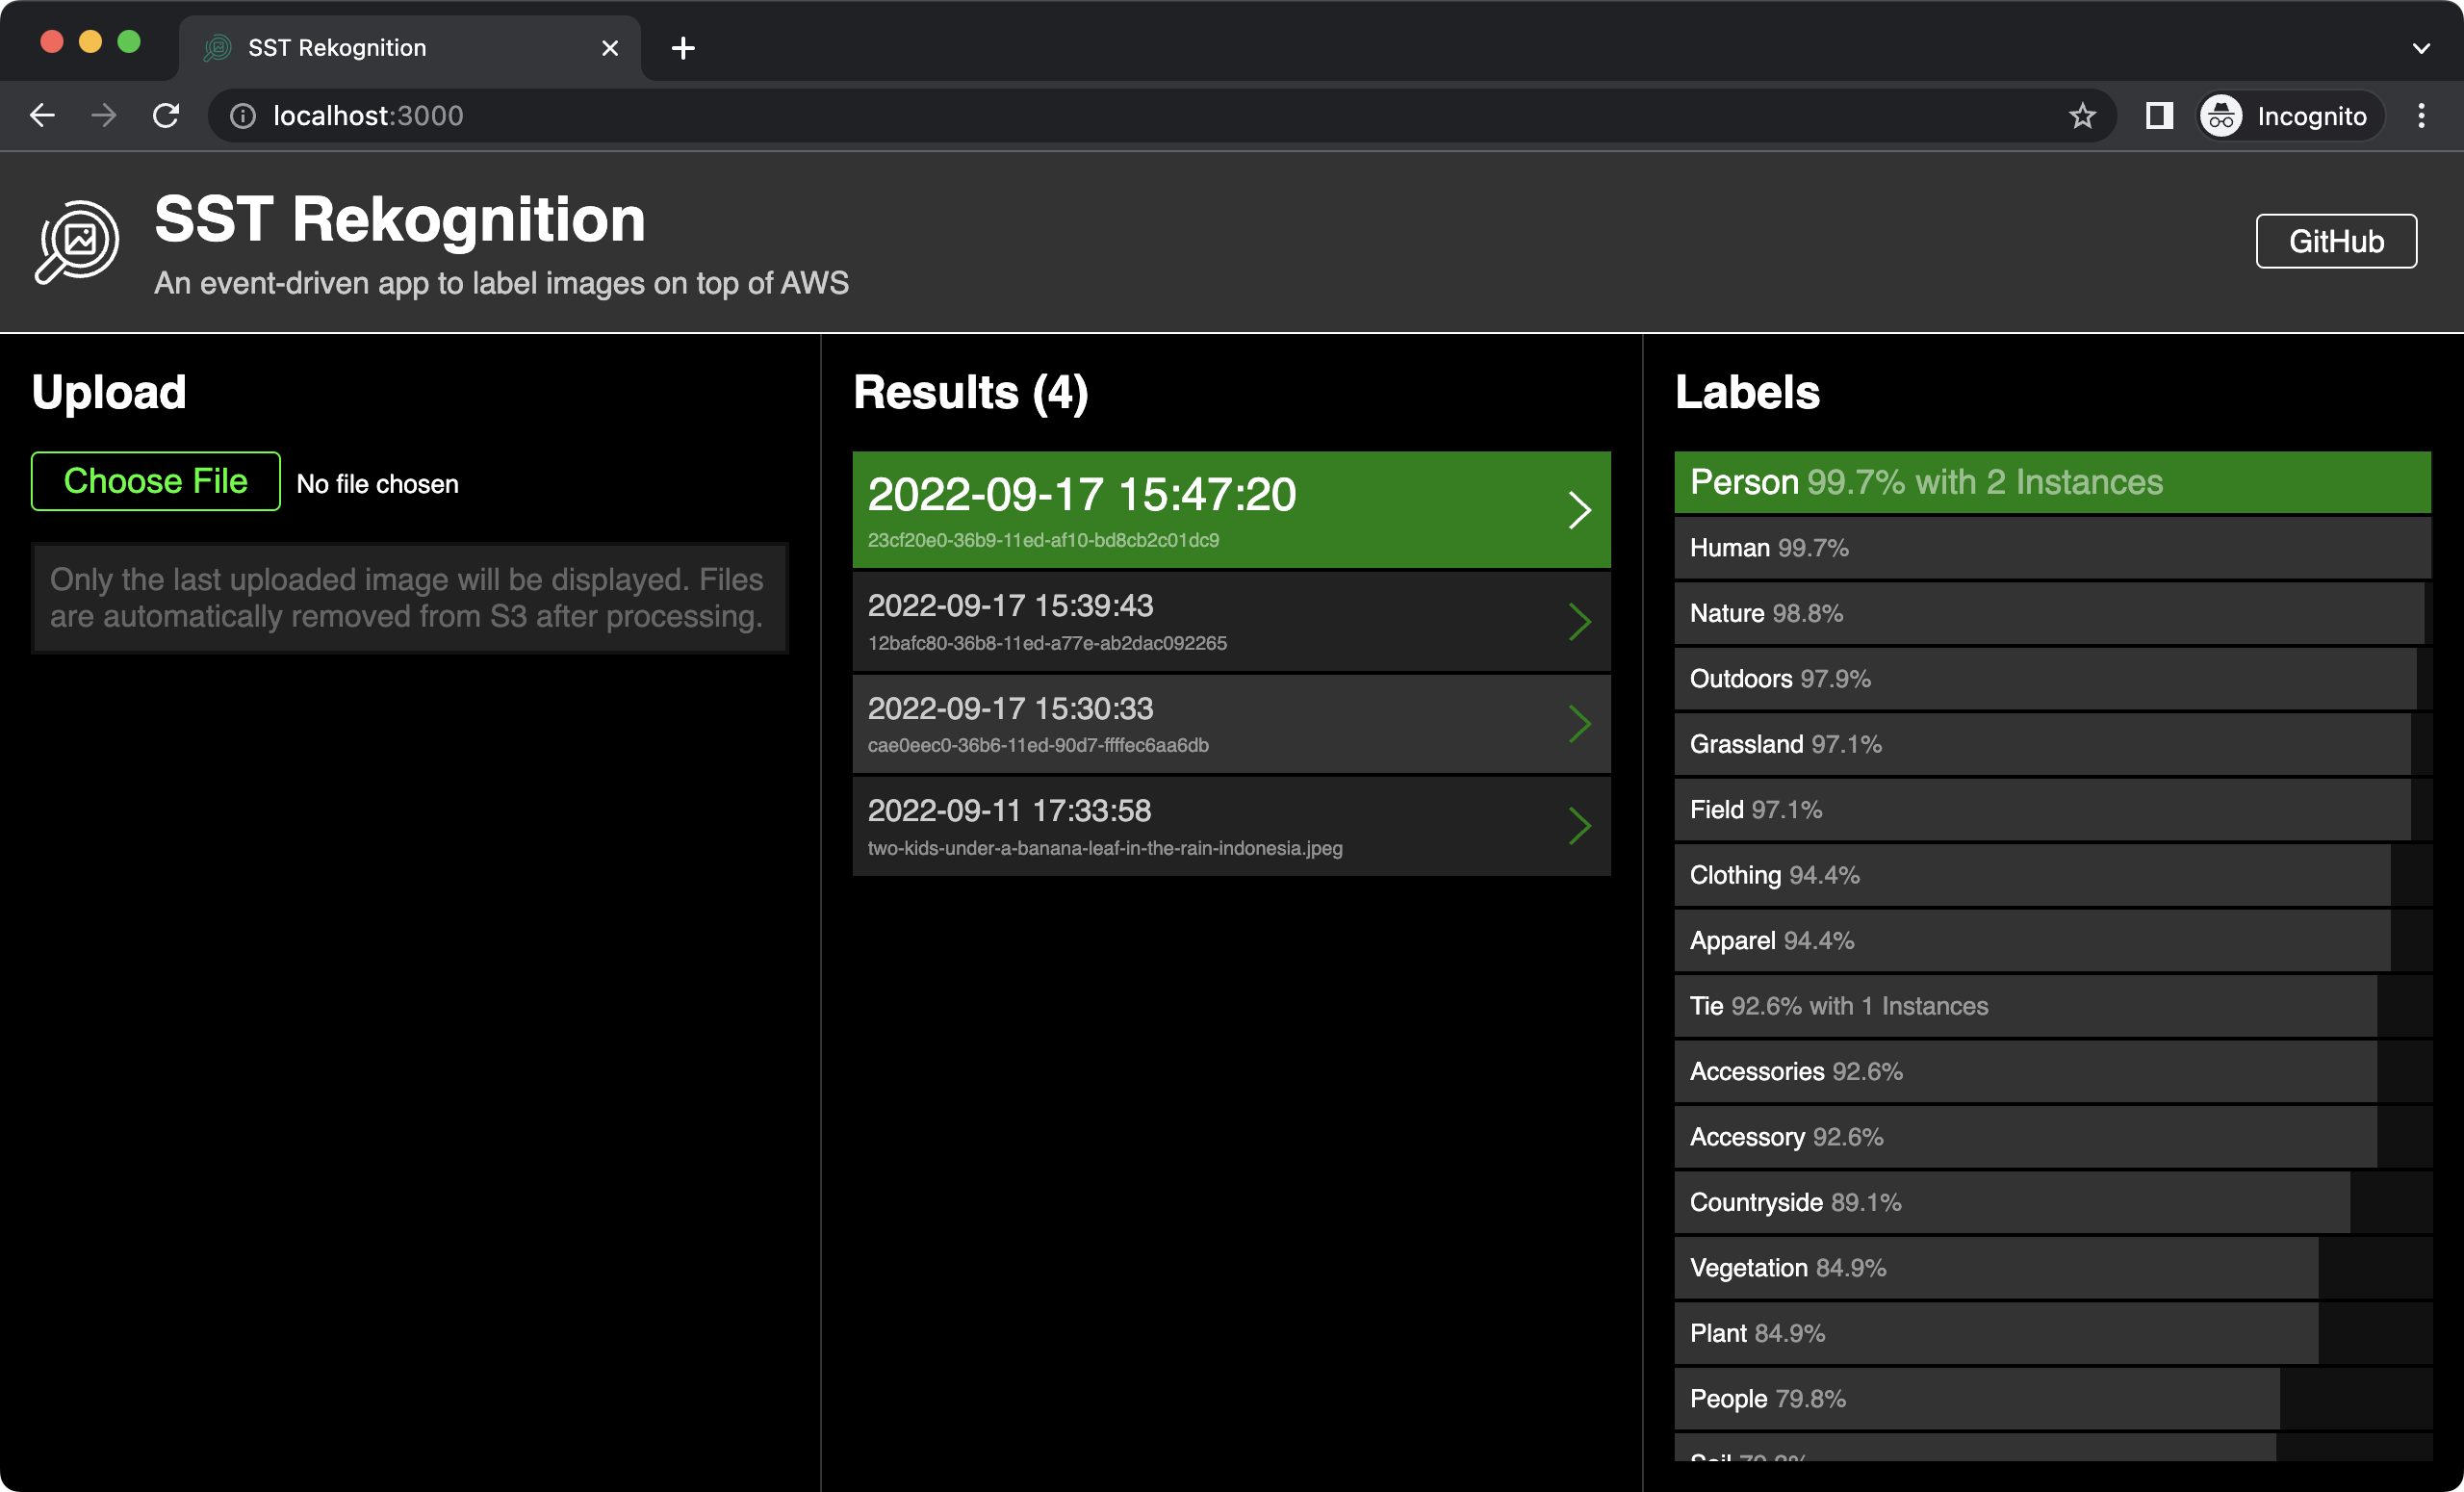Viewport: 2464px width, 1492px height.
Task: Click the Countryside 89.1% label
Action: pyautogui.click(x=2053, y=1203)
